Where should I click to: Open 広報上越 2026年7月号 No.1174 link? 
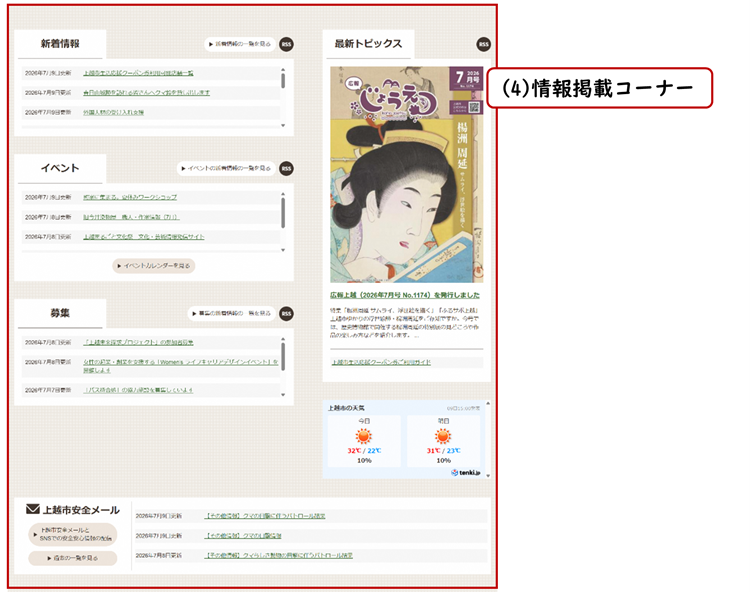coord(405,295)
